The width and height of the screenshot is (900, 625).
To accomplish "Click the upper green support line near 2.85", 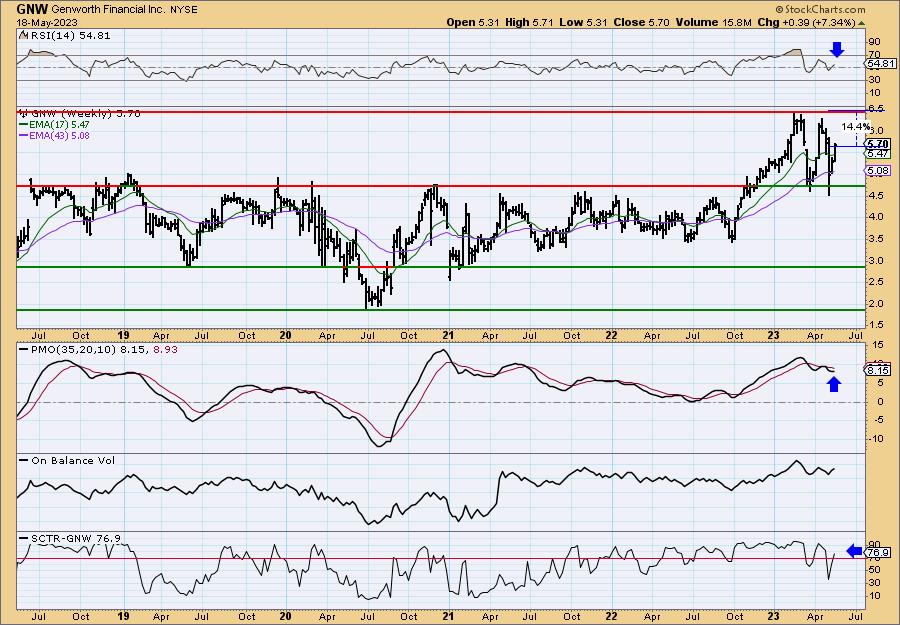I will [440, 267].
